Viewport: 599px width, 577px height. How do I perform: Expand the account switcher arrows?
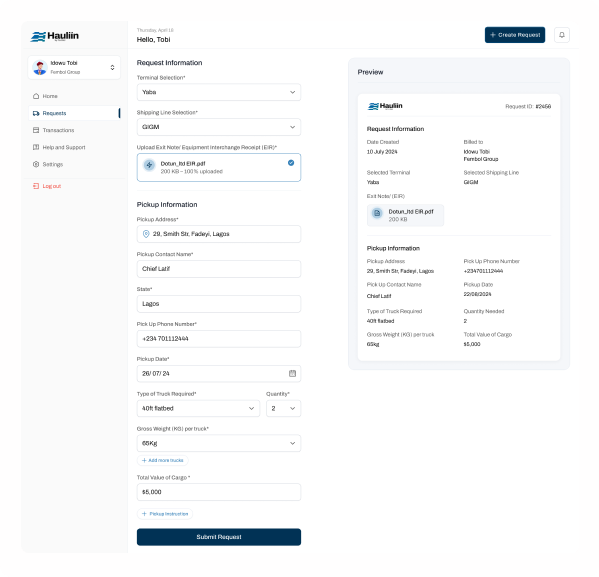pyautogui.click(x=112, y=68)
